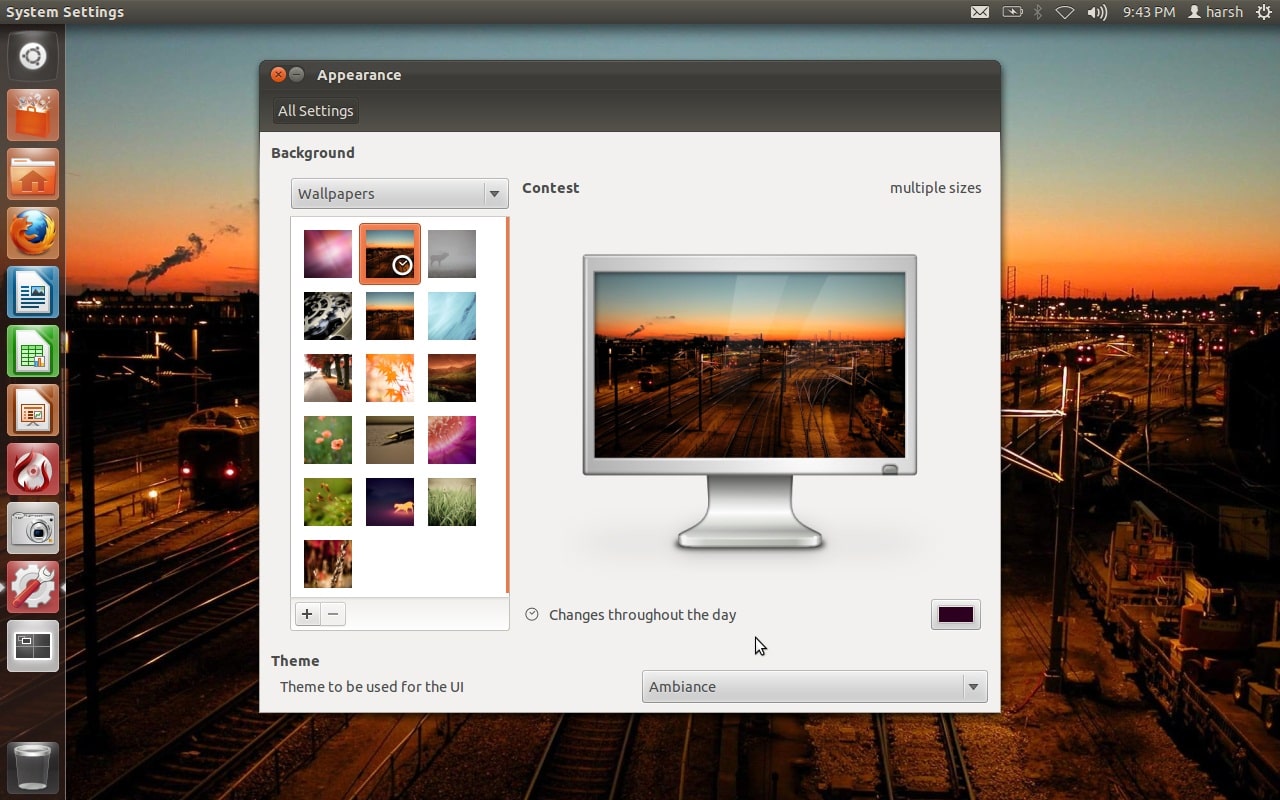
Task: Go back to All Settings
Action: click(x=315, y=111)
